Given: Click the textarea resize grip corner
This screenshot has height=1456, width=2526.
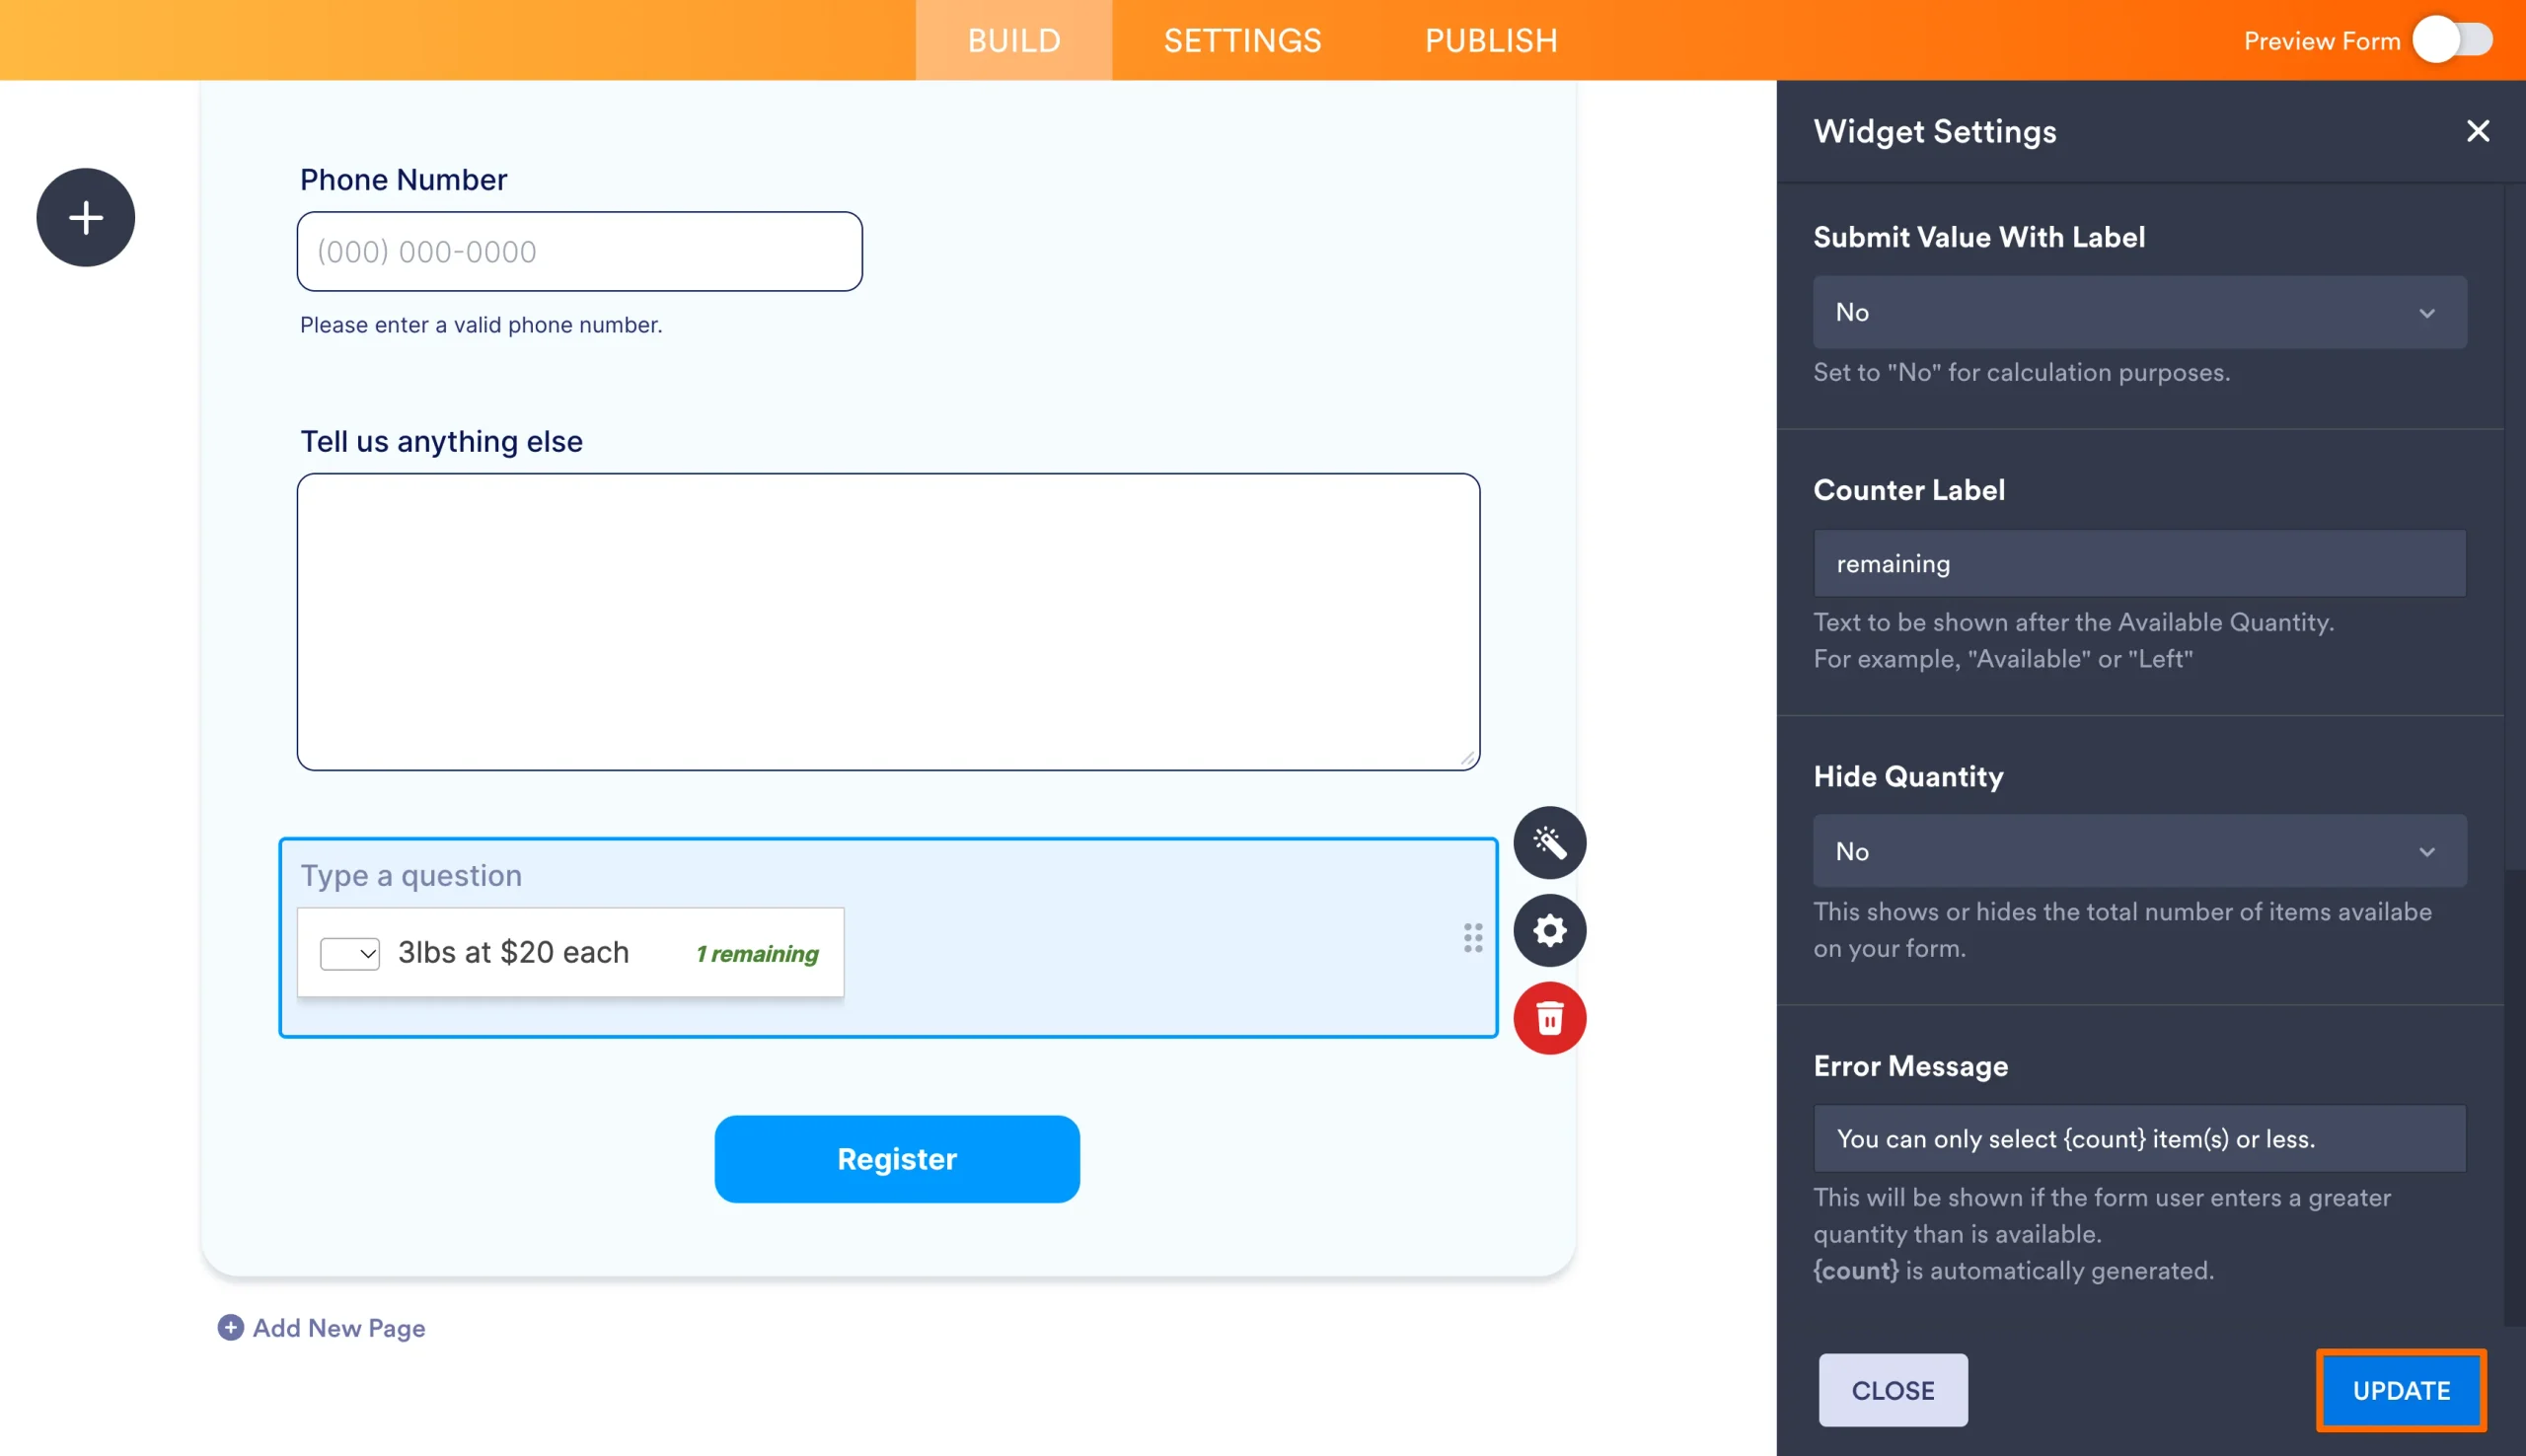Looking at the screenshot, I should (x=1467, y=758).
